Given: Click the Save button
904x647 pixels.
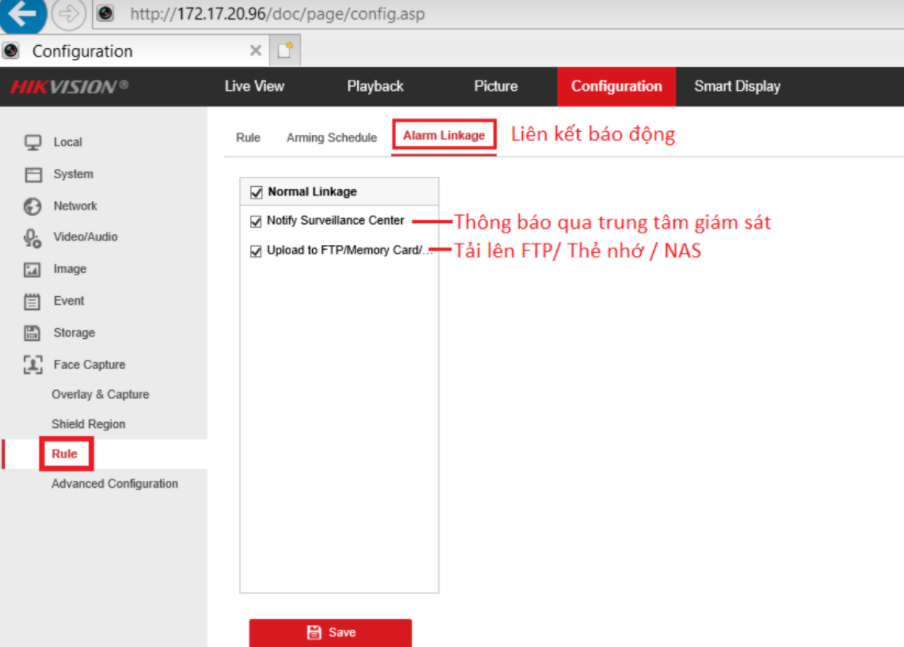Looking at the screenshot, I should [x=330, y=632].
